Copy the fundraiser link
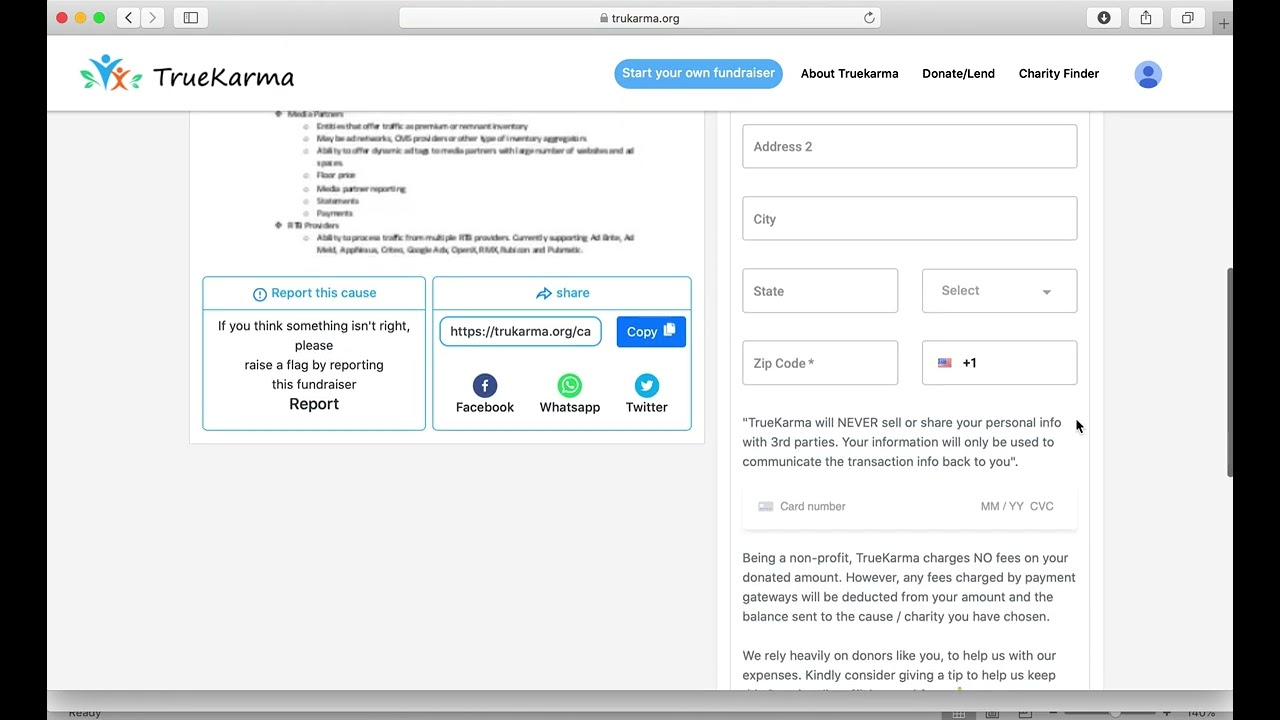Image resolution: width=1280 pixels, height=720 pixels. click(651, 332)
